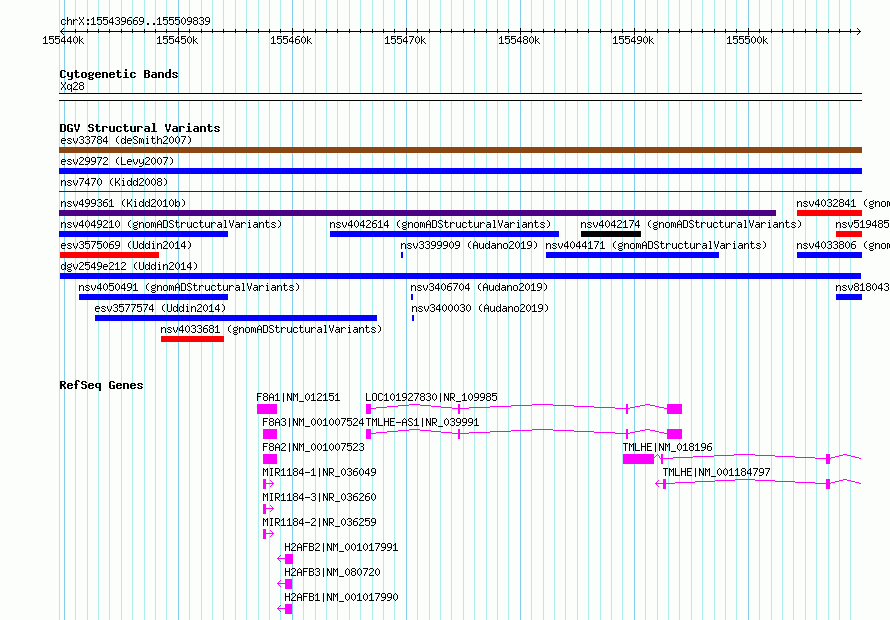890x620 pixels.
Task: Click the purple nsv499361 Kidd2010b bar
Action: (417, 213)
